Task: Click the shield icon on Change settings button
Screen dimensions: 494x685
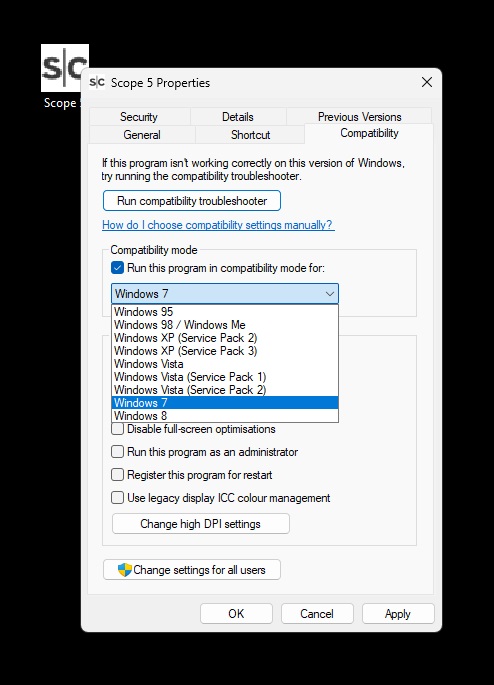Action: (124, 570)
